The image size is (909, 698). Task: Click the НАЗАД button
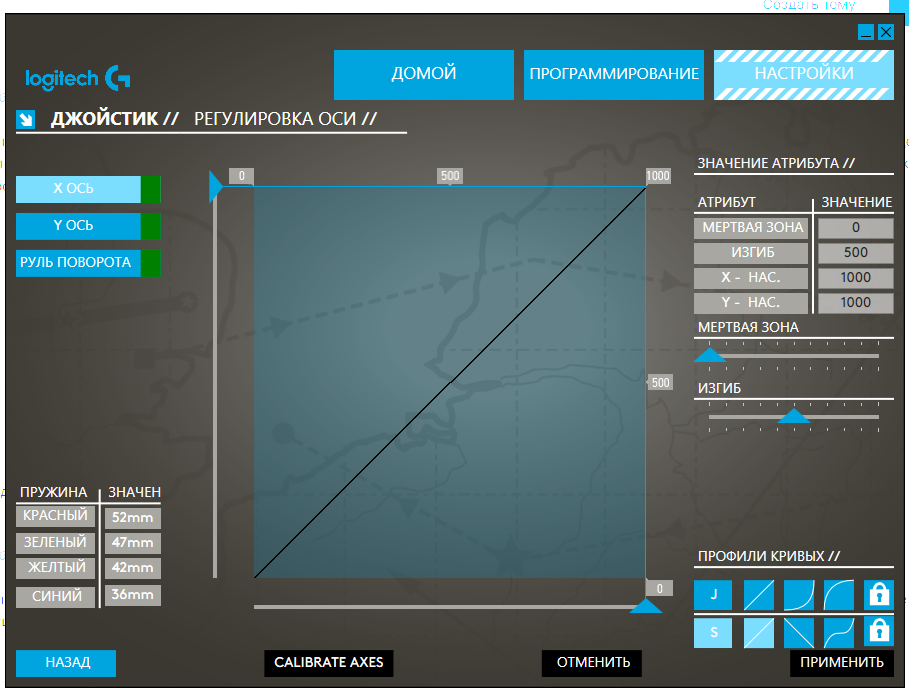point(66,663)
